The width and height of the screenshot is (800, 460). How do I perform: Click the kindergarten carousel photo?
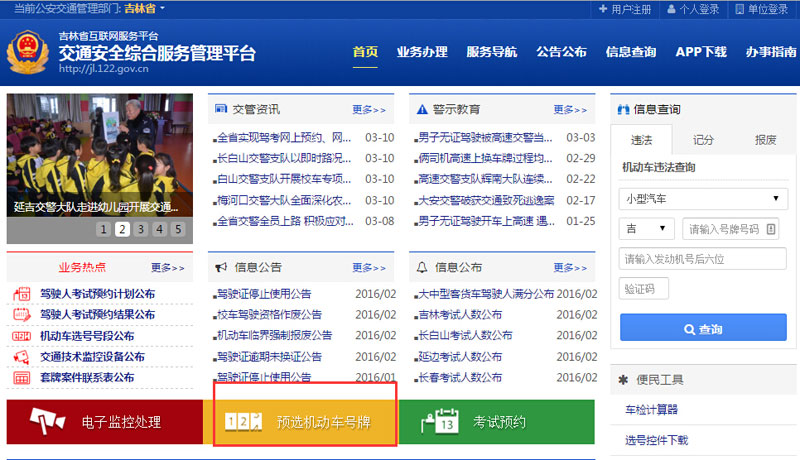(100, 155)
